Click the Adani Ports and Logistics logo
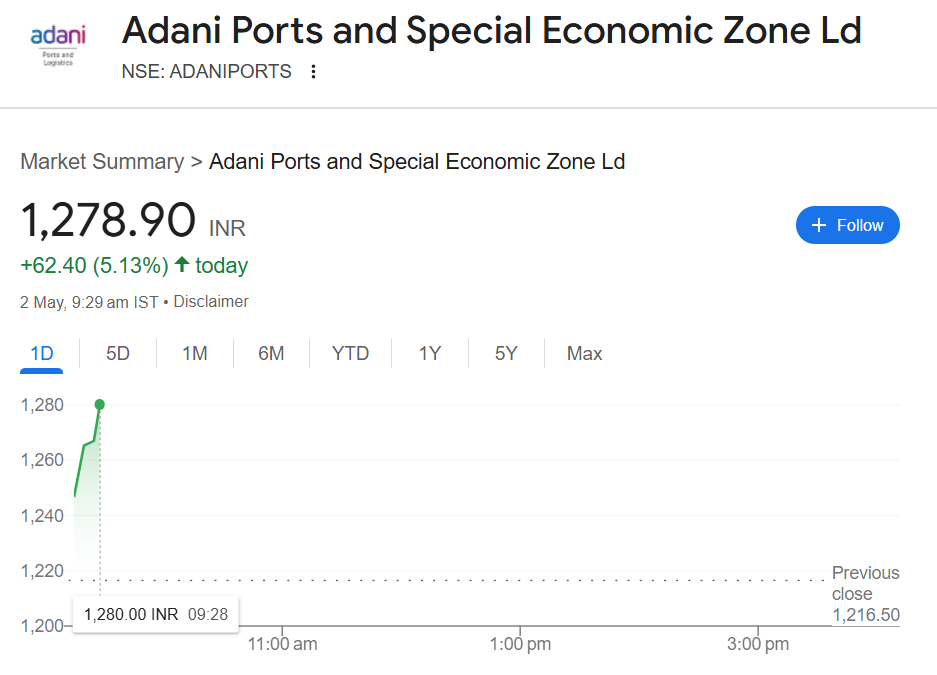937x675 pixels. [58, 45]
